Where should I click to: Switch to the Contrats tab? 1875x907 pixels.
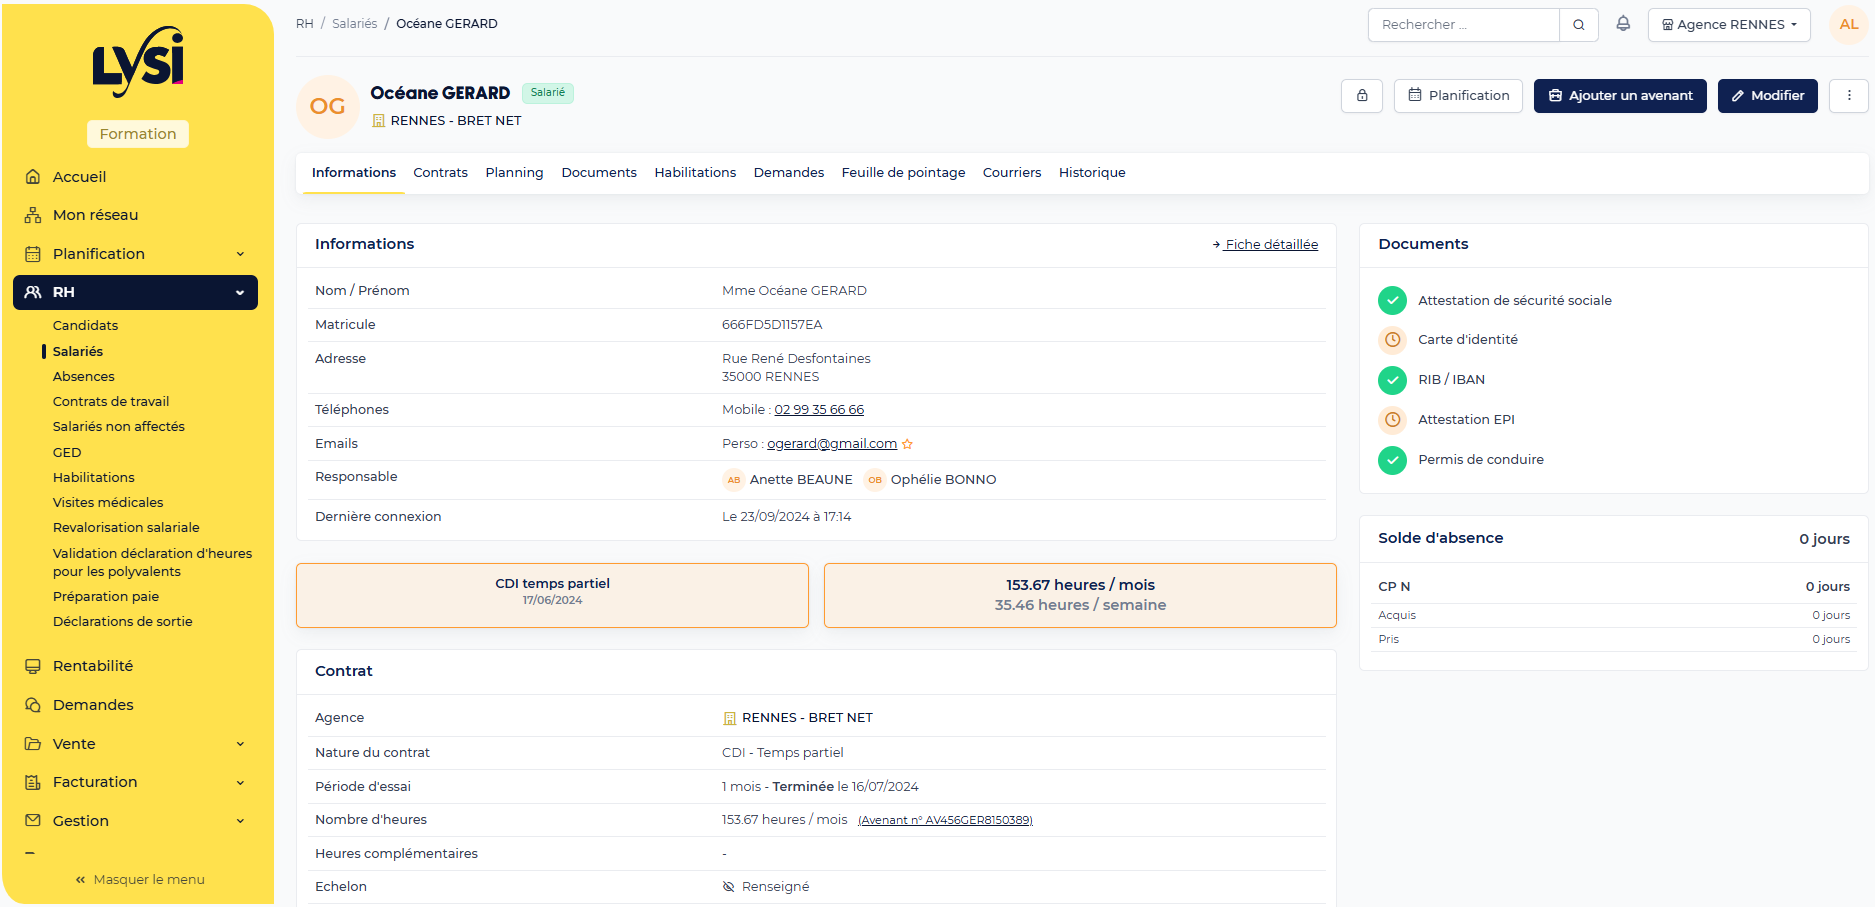click(440, 173)
